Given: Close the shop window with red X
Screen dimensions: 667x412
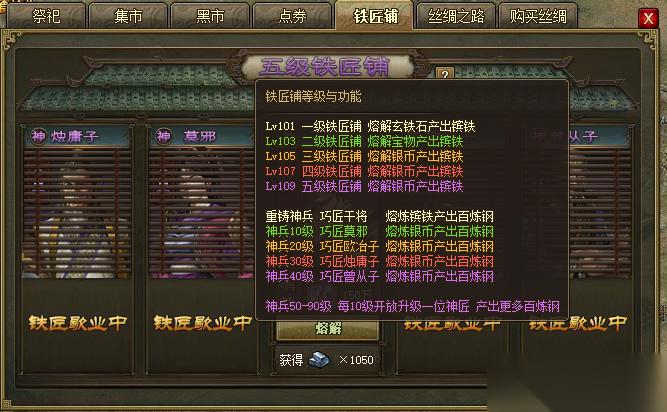Looking at the screenshot, I should coord(648,18).
